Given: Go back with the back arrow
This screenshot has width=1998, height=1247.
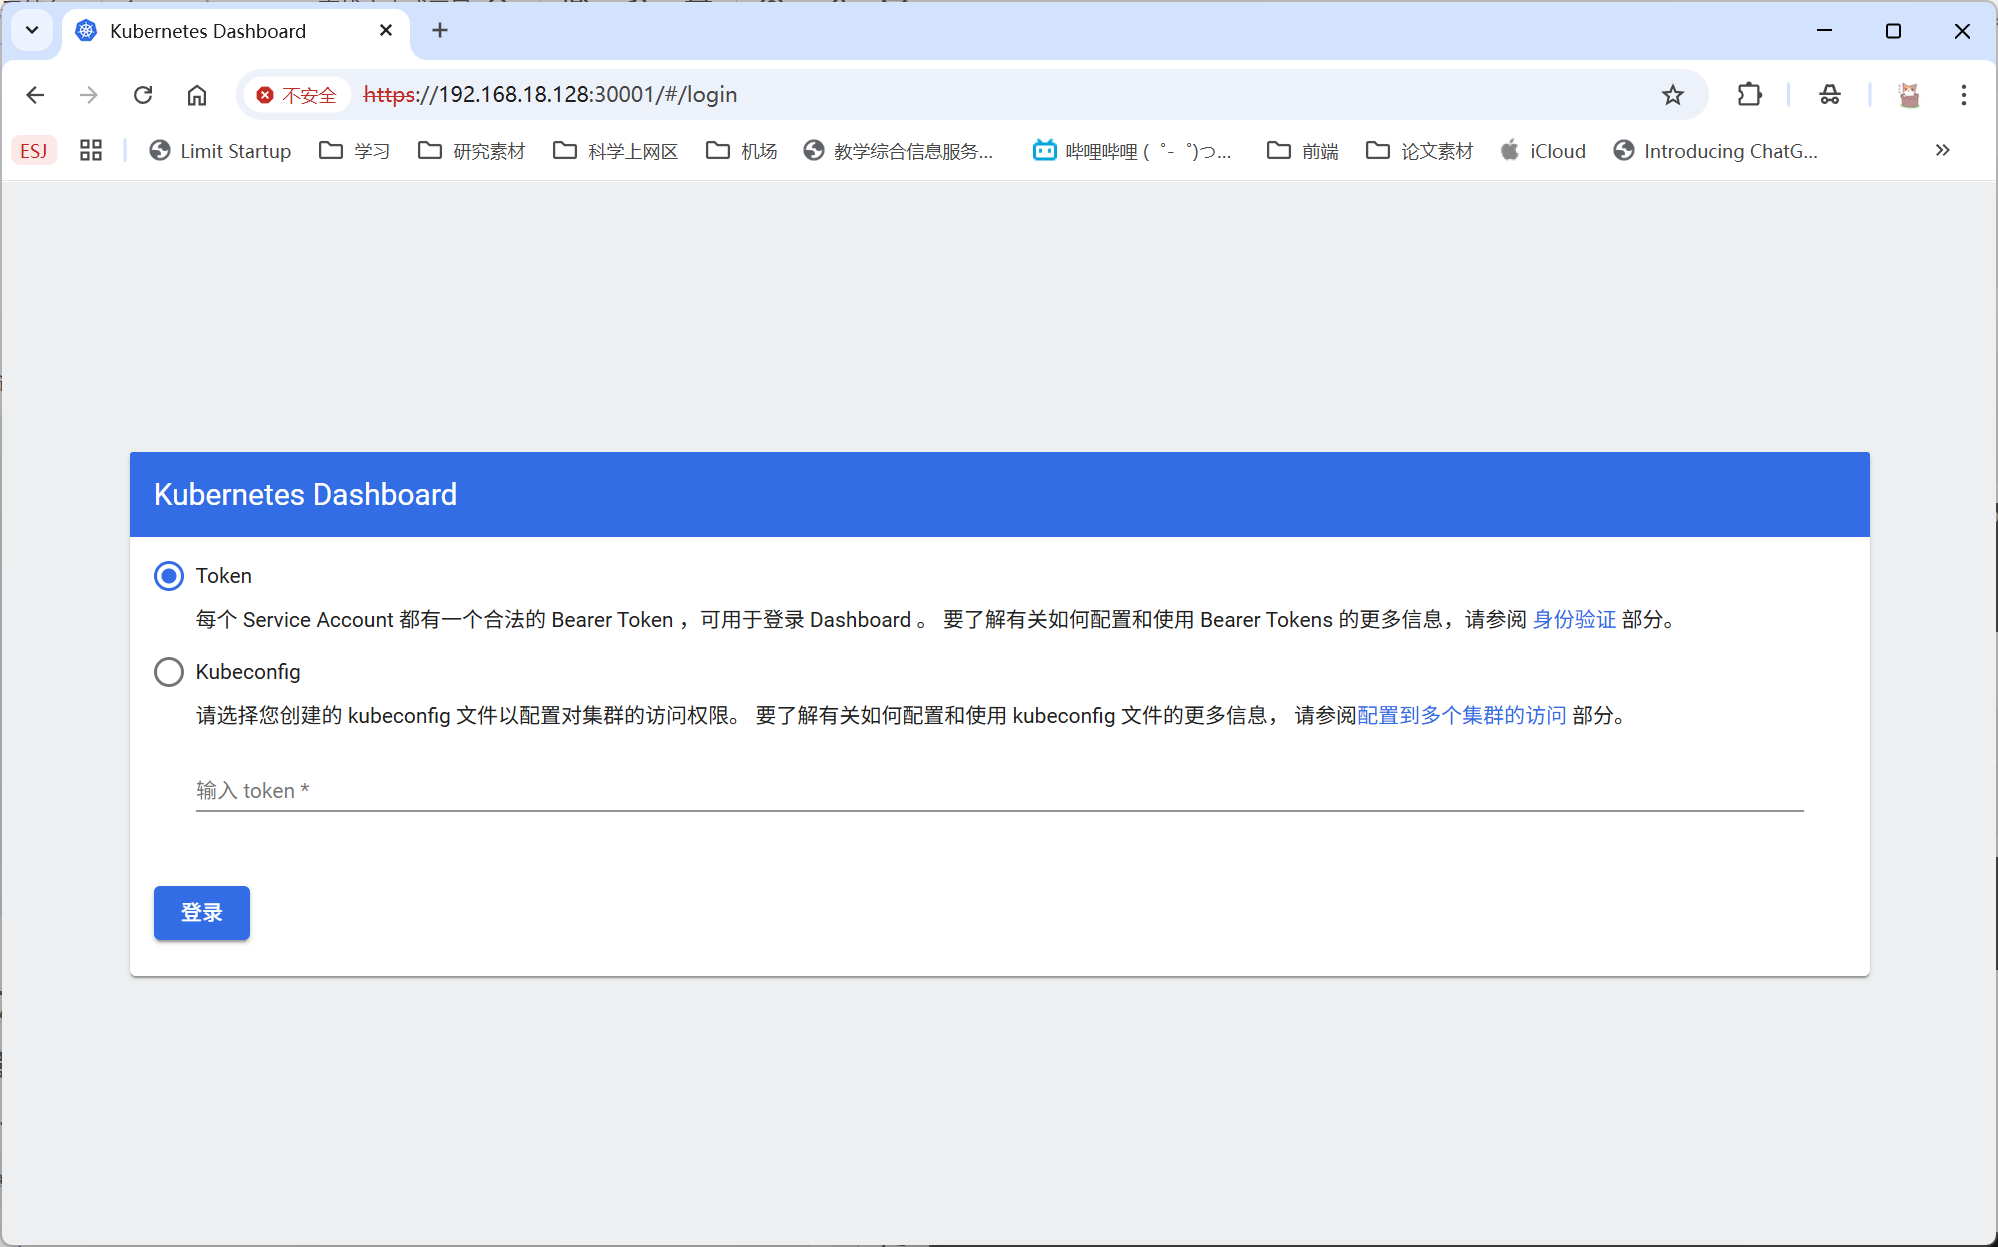Looking at the screenshot, I should [36, 95].
